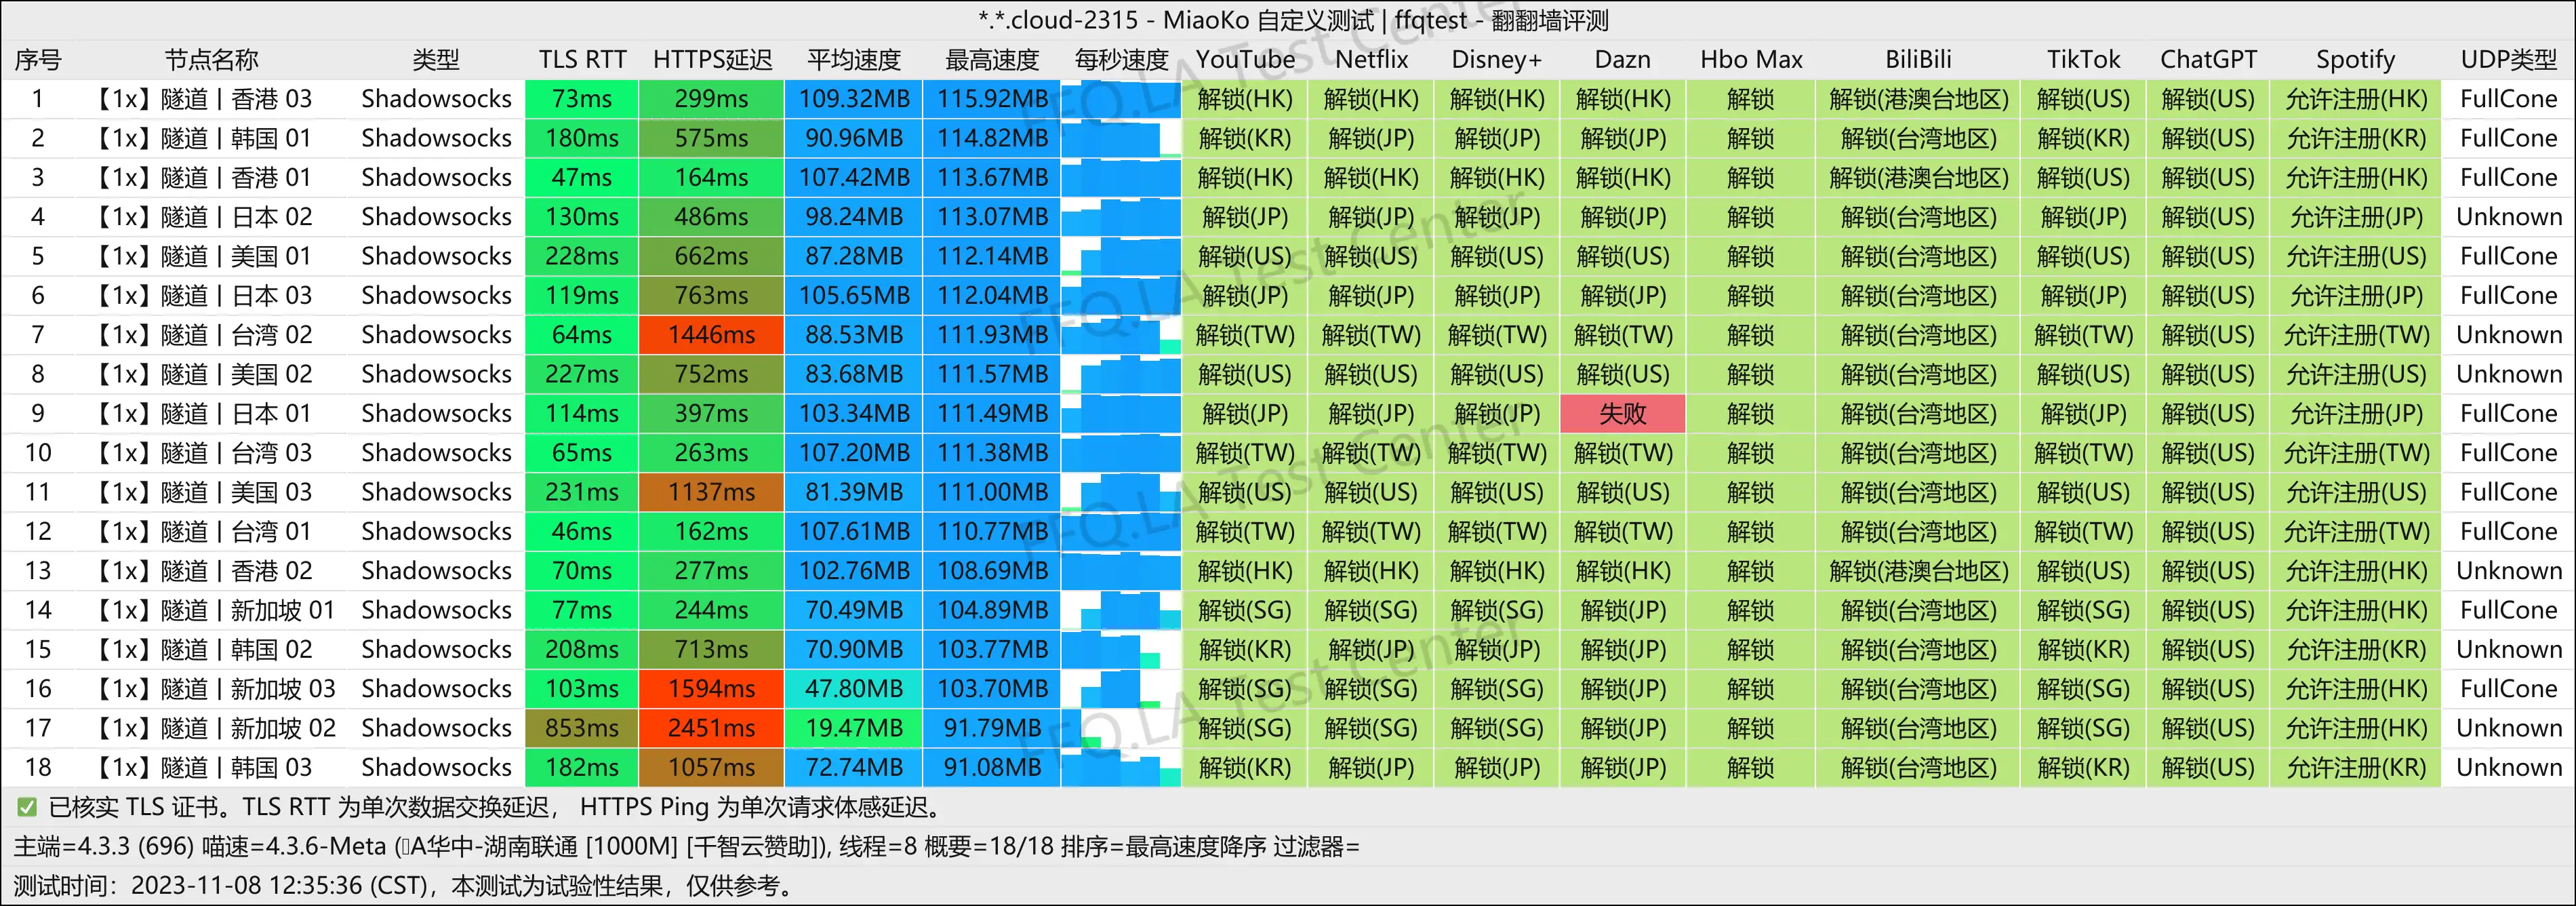Click the BiliBili 解锁(港澳台地区) cell in row 13
This screenshot has height=906, width=2576.
click(x=1918, y=571)
